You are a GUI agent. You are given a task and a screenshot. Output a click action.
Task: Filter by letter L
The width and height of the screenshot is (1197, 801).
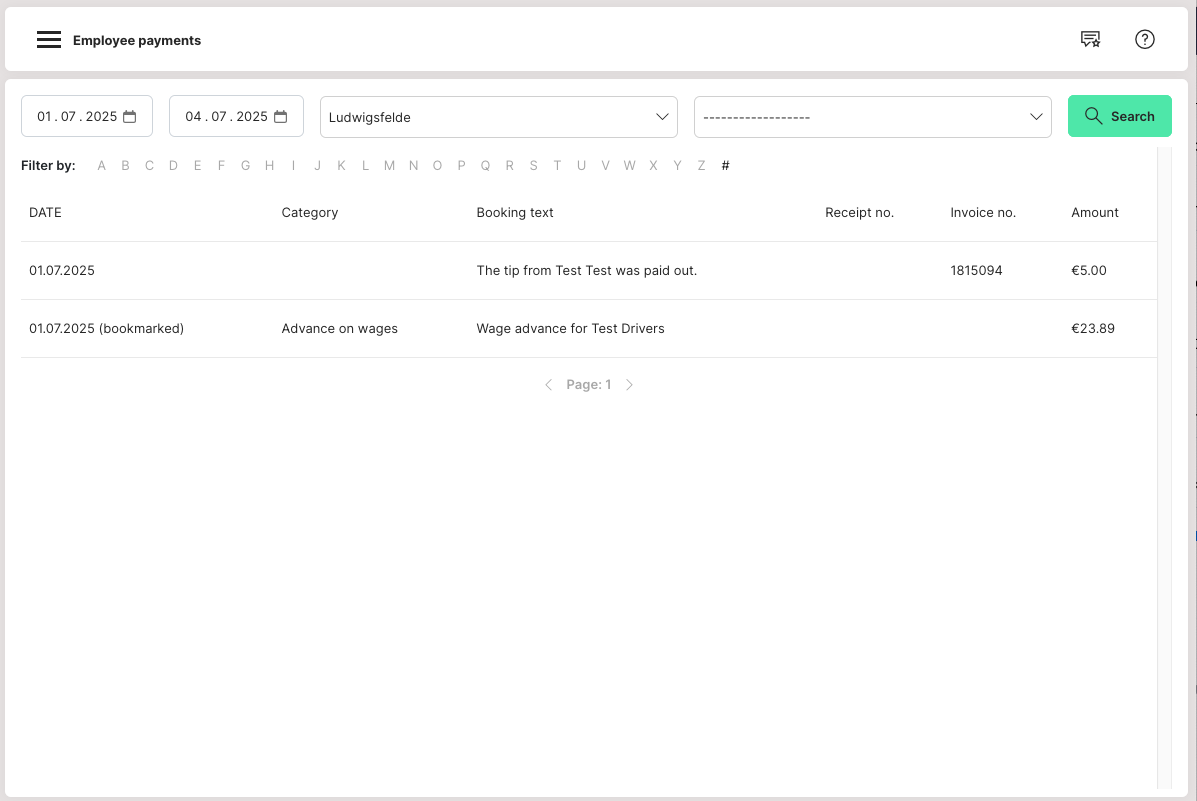coord(365,165)
